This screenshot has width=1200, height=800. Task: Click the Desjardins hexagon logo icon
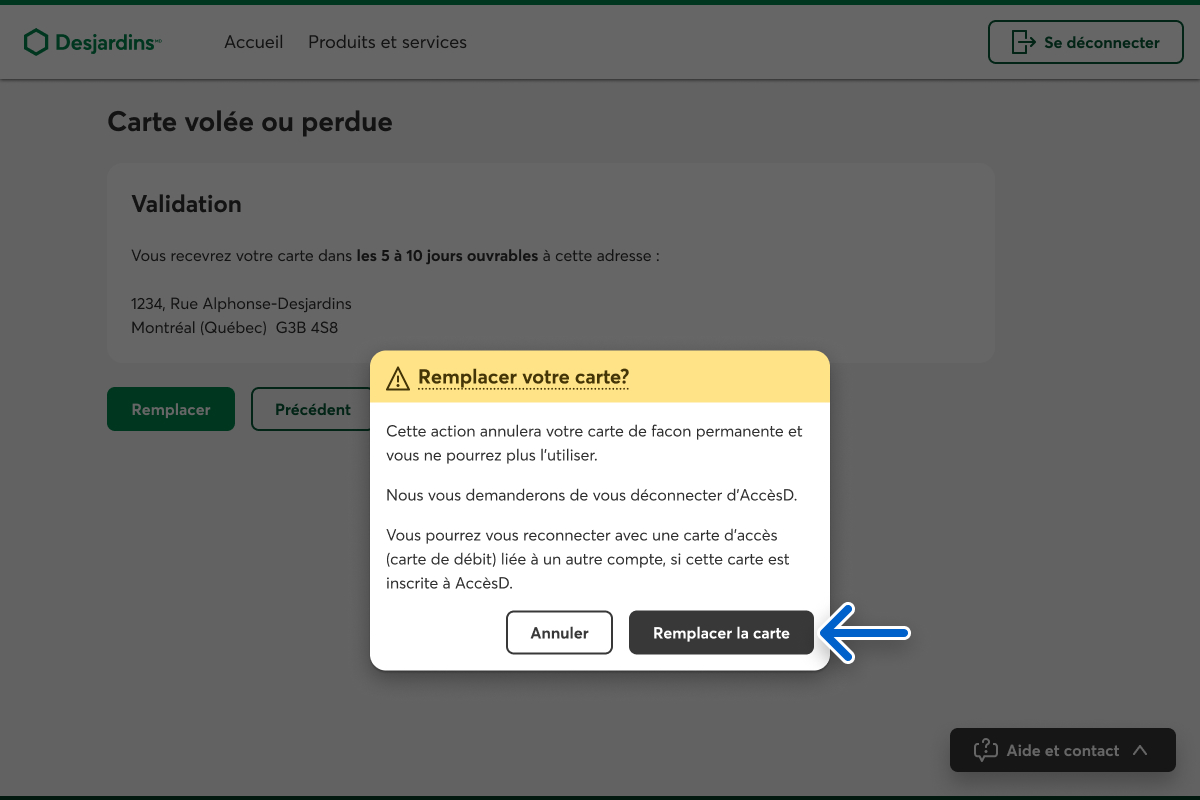point(36,42)
